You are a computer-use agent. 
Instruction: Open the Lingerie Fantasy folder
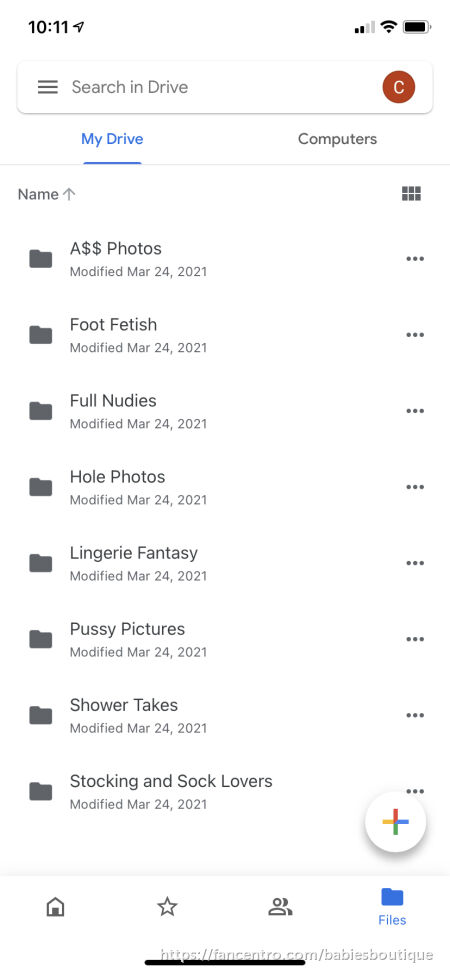pyautogui.click(x=225, y=563)
